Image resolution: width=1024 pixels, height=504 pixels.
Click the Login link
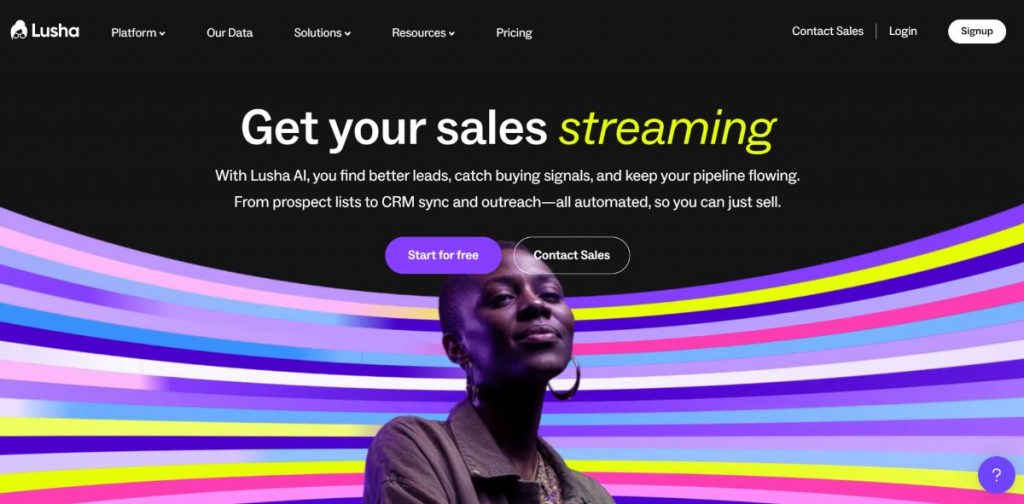coord(903,31)
